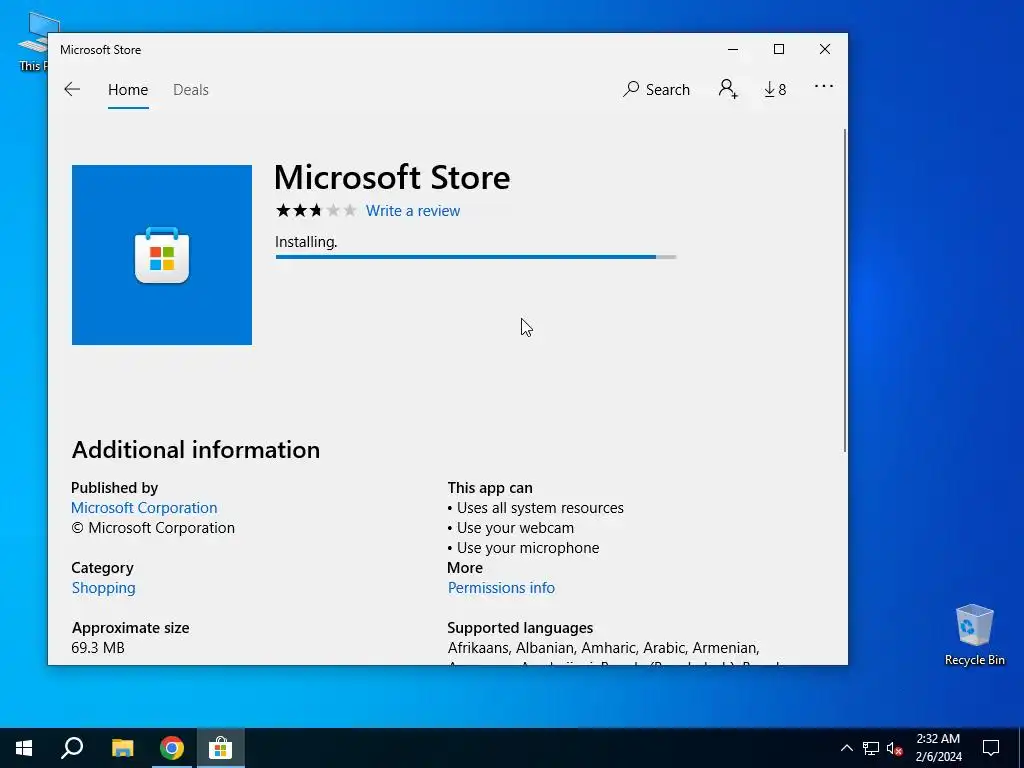This screenshot has height=768, width=1024.
Task: Open the Microsoft Corporation publisher link
Action: [x=144, y=508]
